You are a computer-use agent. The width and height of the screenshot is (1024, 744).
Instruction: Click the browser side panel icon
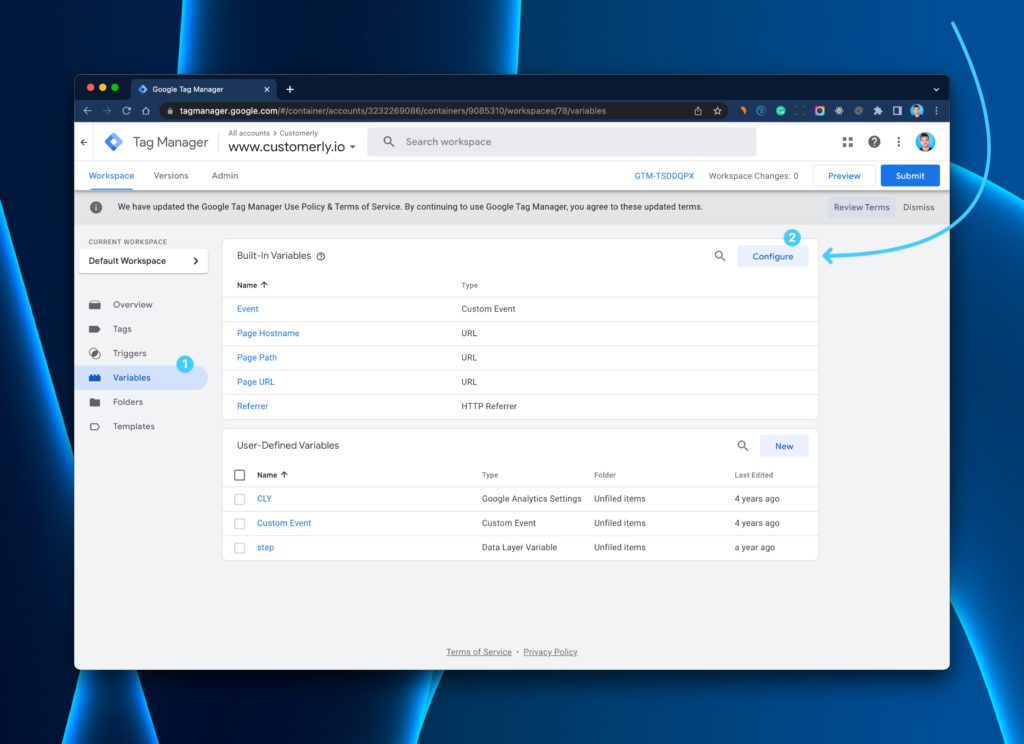897,111
